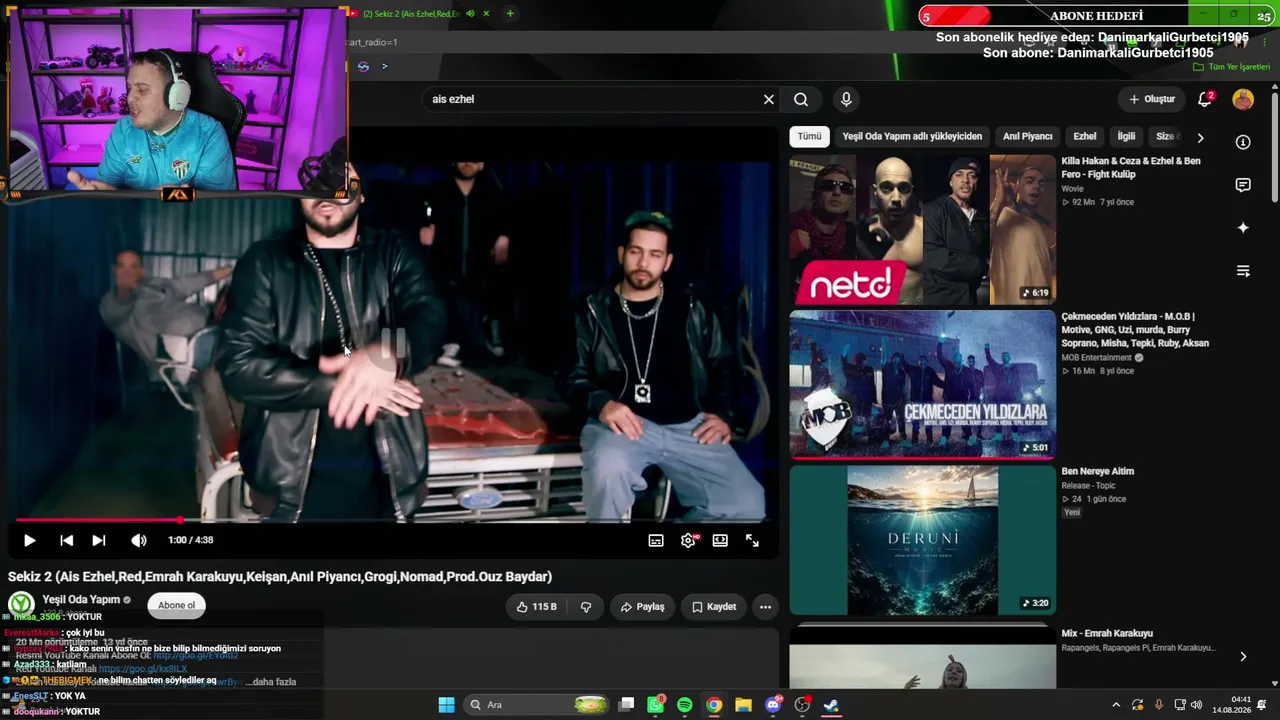Viewport: 1280px width, 720px height.
Task: Select the Ezhel filter chip
Action: point(1085,136)
